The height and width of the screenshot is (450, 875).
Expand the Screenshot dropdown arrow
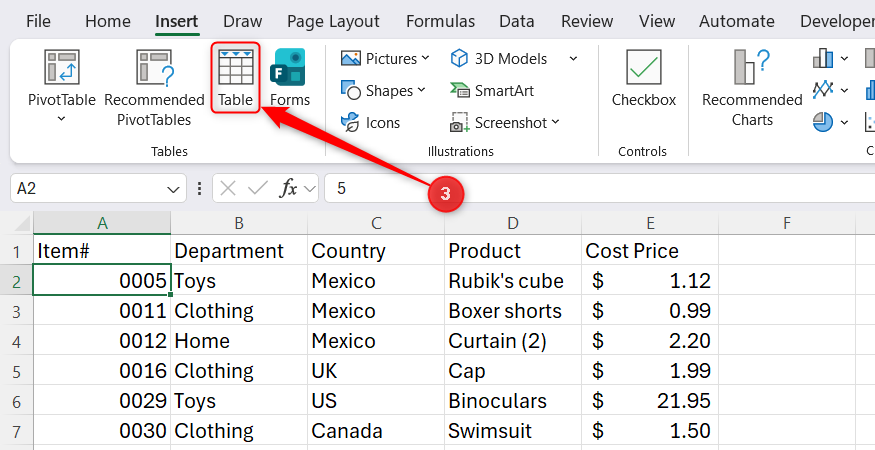pos(555,122)
